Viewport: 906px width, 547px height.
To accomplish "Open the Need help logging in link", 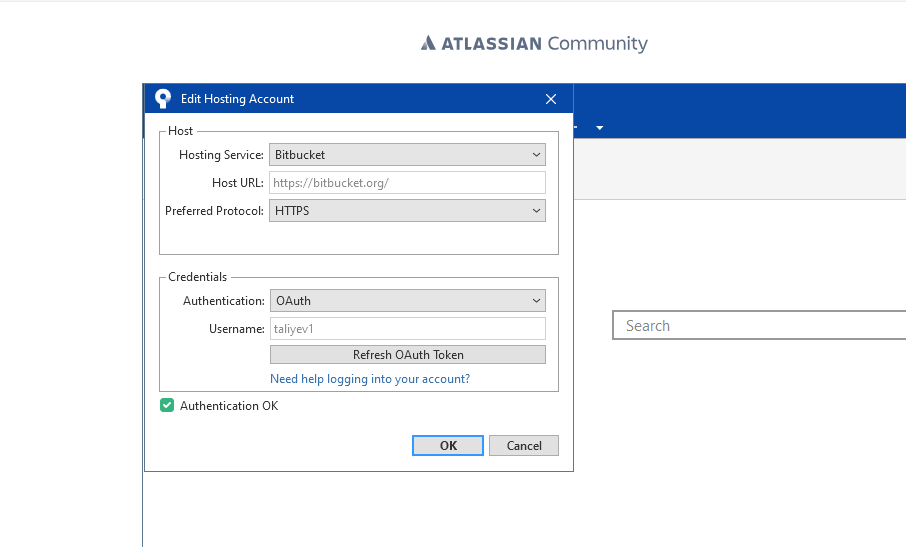I will tap(370, 379).
